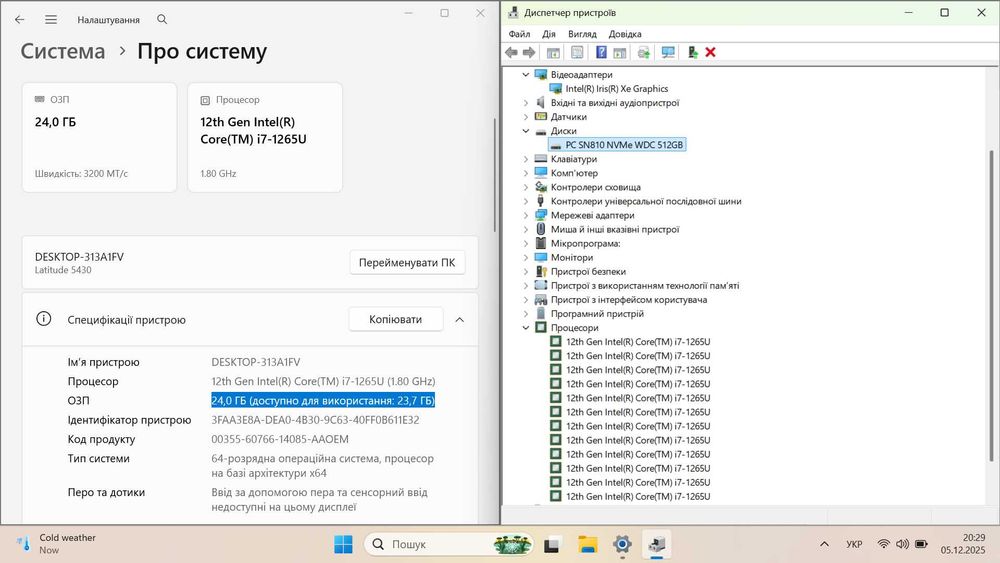The height and width of the screenshot is (563, 1000).
Task: Expand Миша й інші вказівні пристрої
Action: pos(526,230)
